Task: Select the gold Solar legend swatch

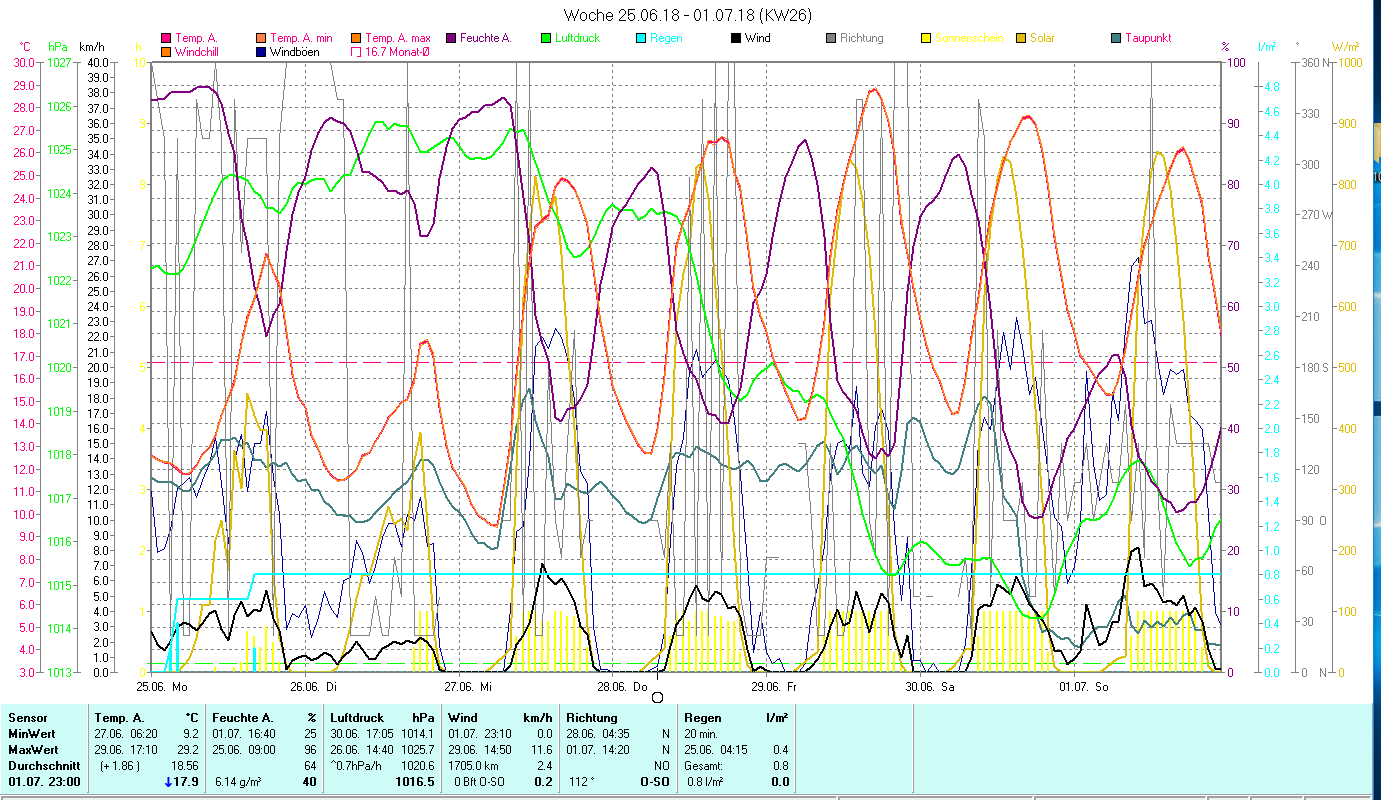Action: coord(1021,38)
